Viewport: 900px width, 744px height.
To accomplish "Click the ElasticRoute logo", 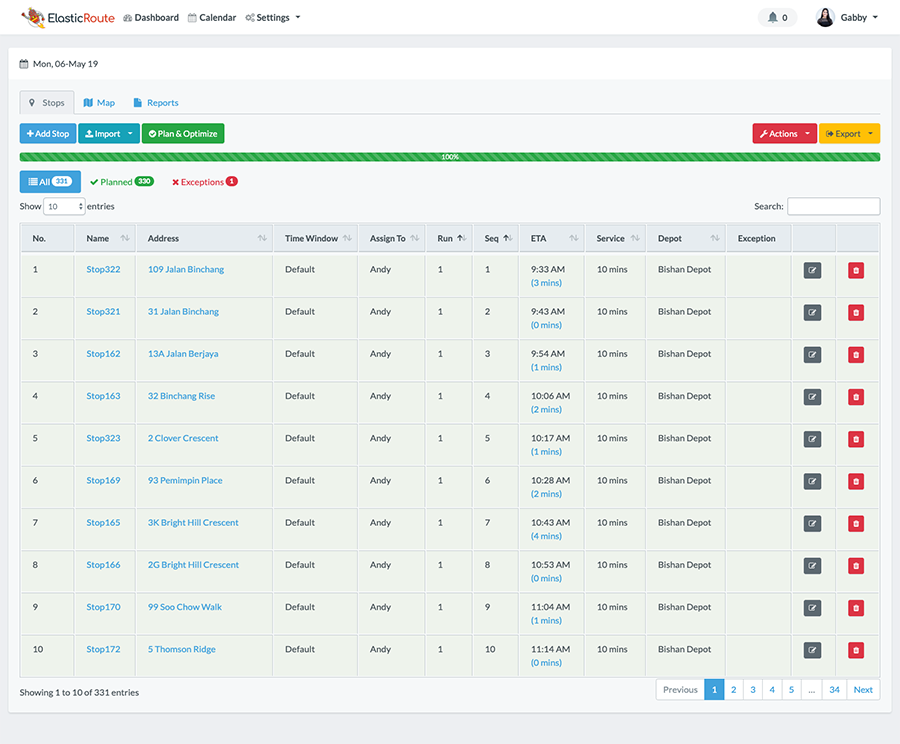I will (67, 17).
